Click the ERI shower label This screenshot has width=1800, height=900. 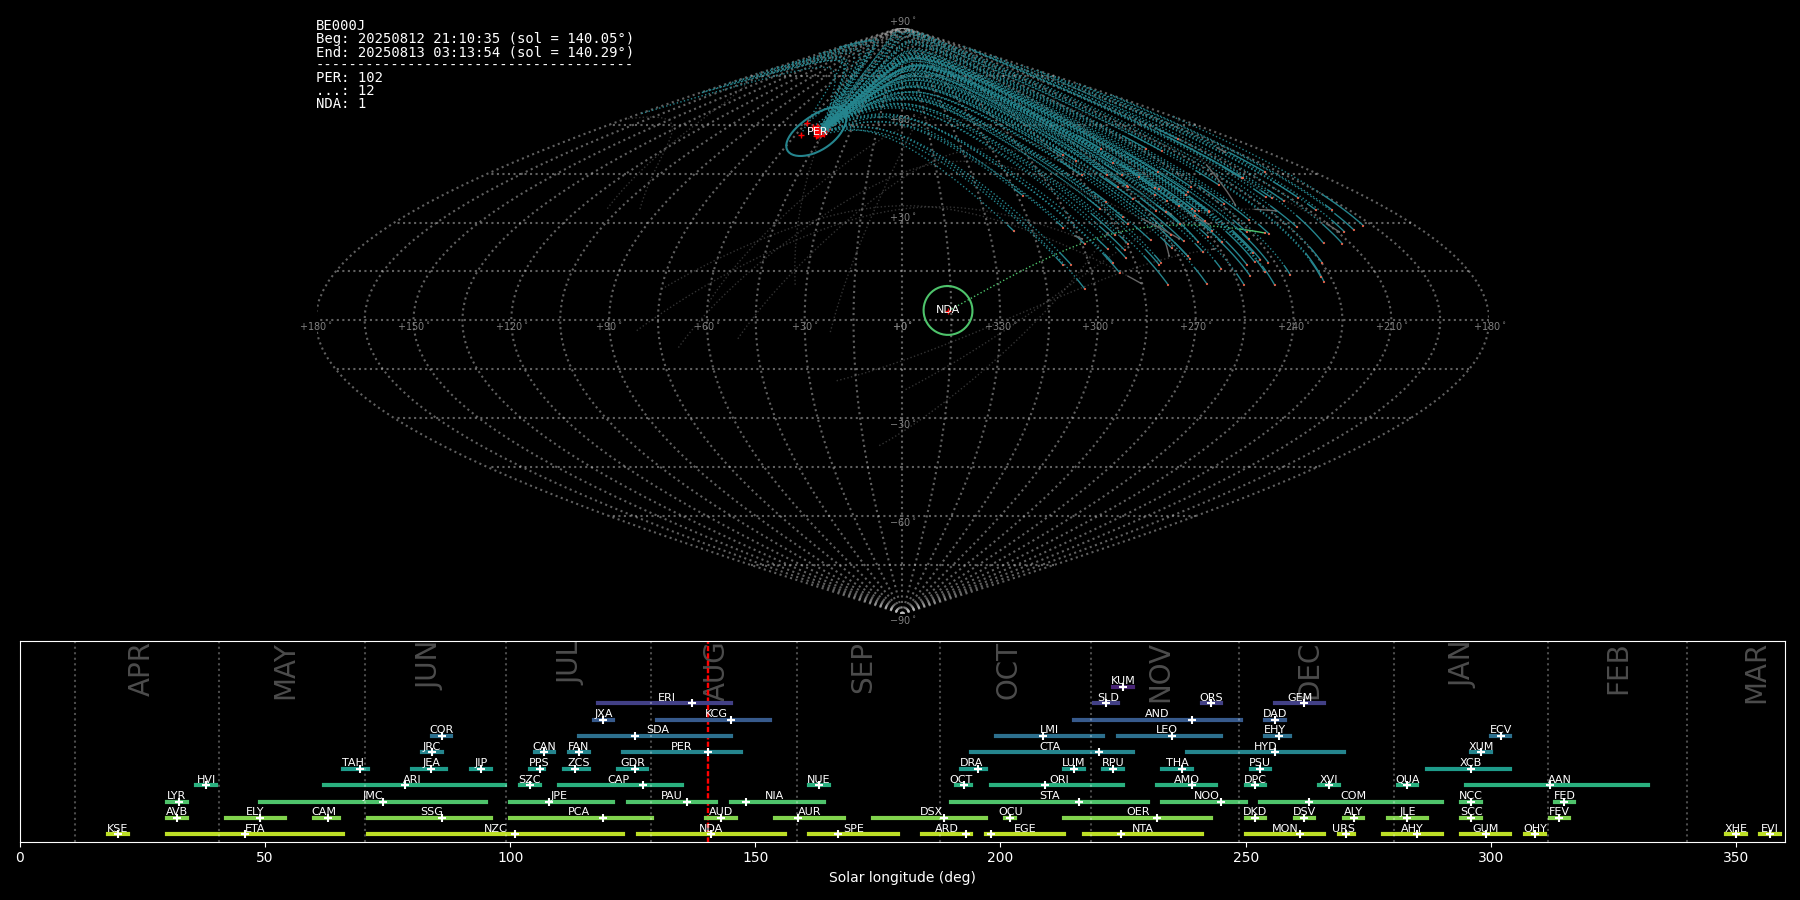[666, 698]
